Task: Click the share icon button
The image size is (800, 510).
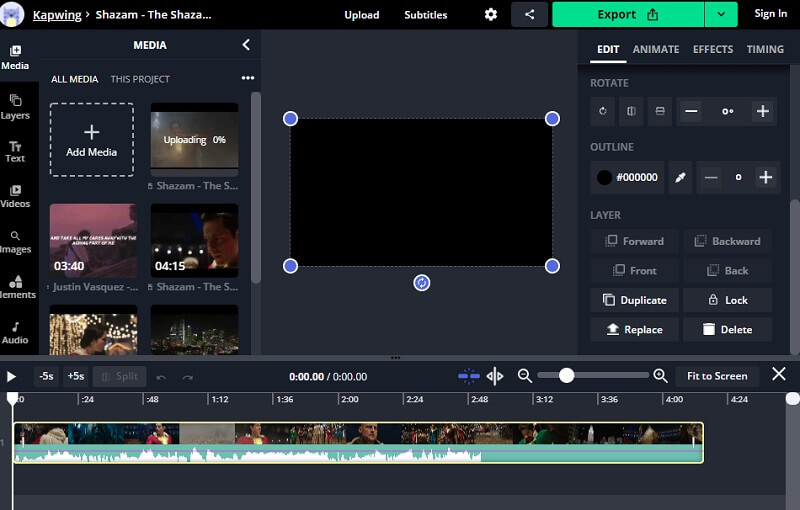Action: [x=529, y=14]
